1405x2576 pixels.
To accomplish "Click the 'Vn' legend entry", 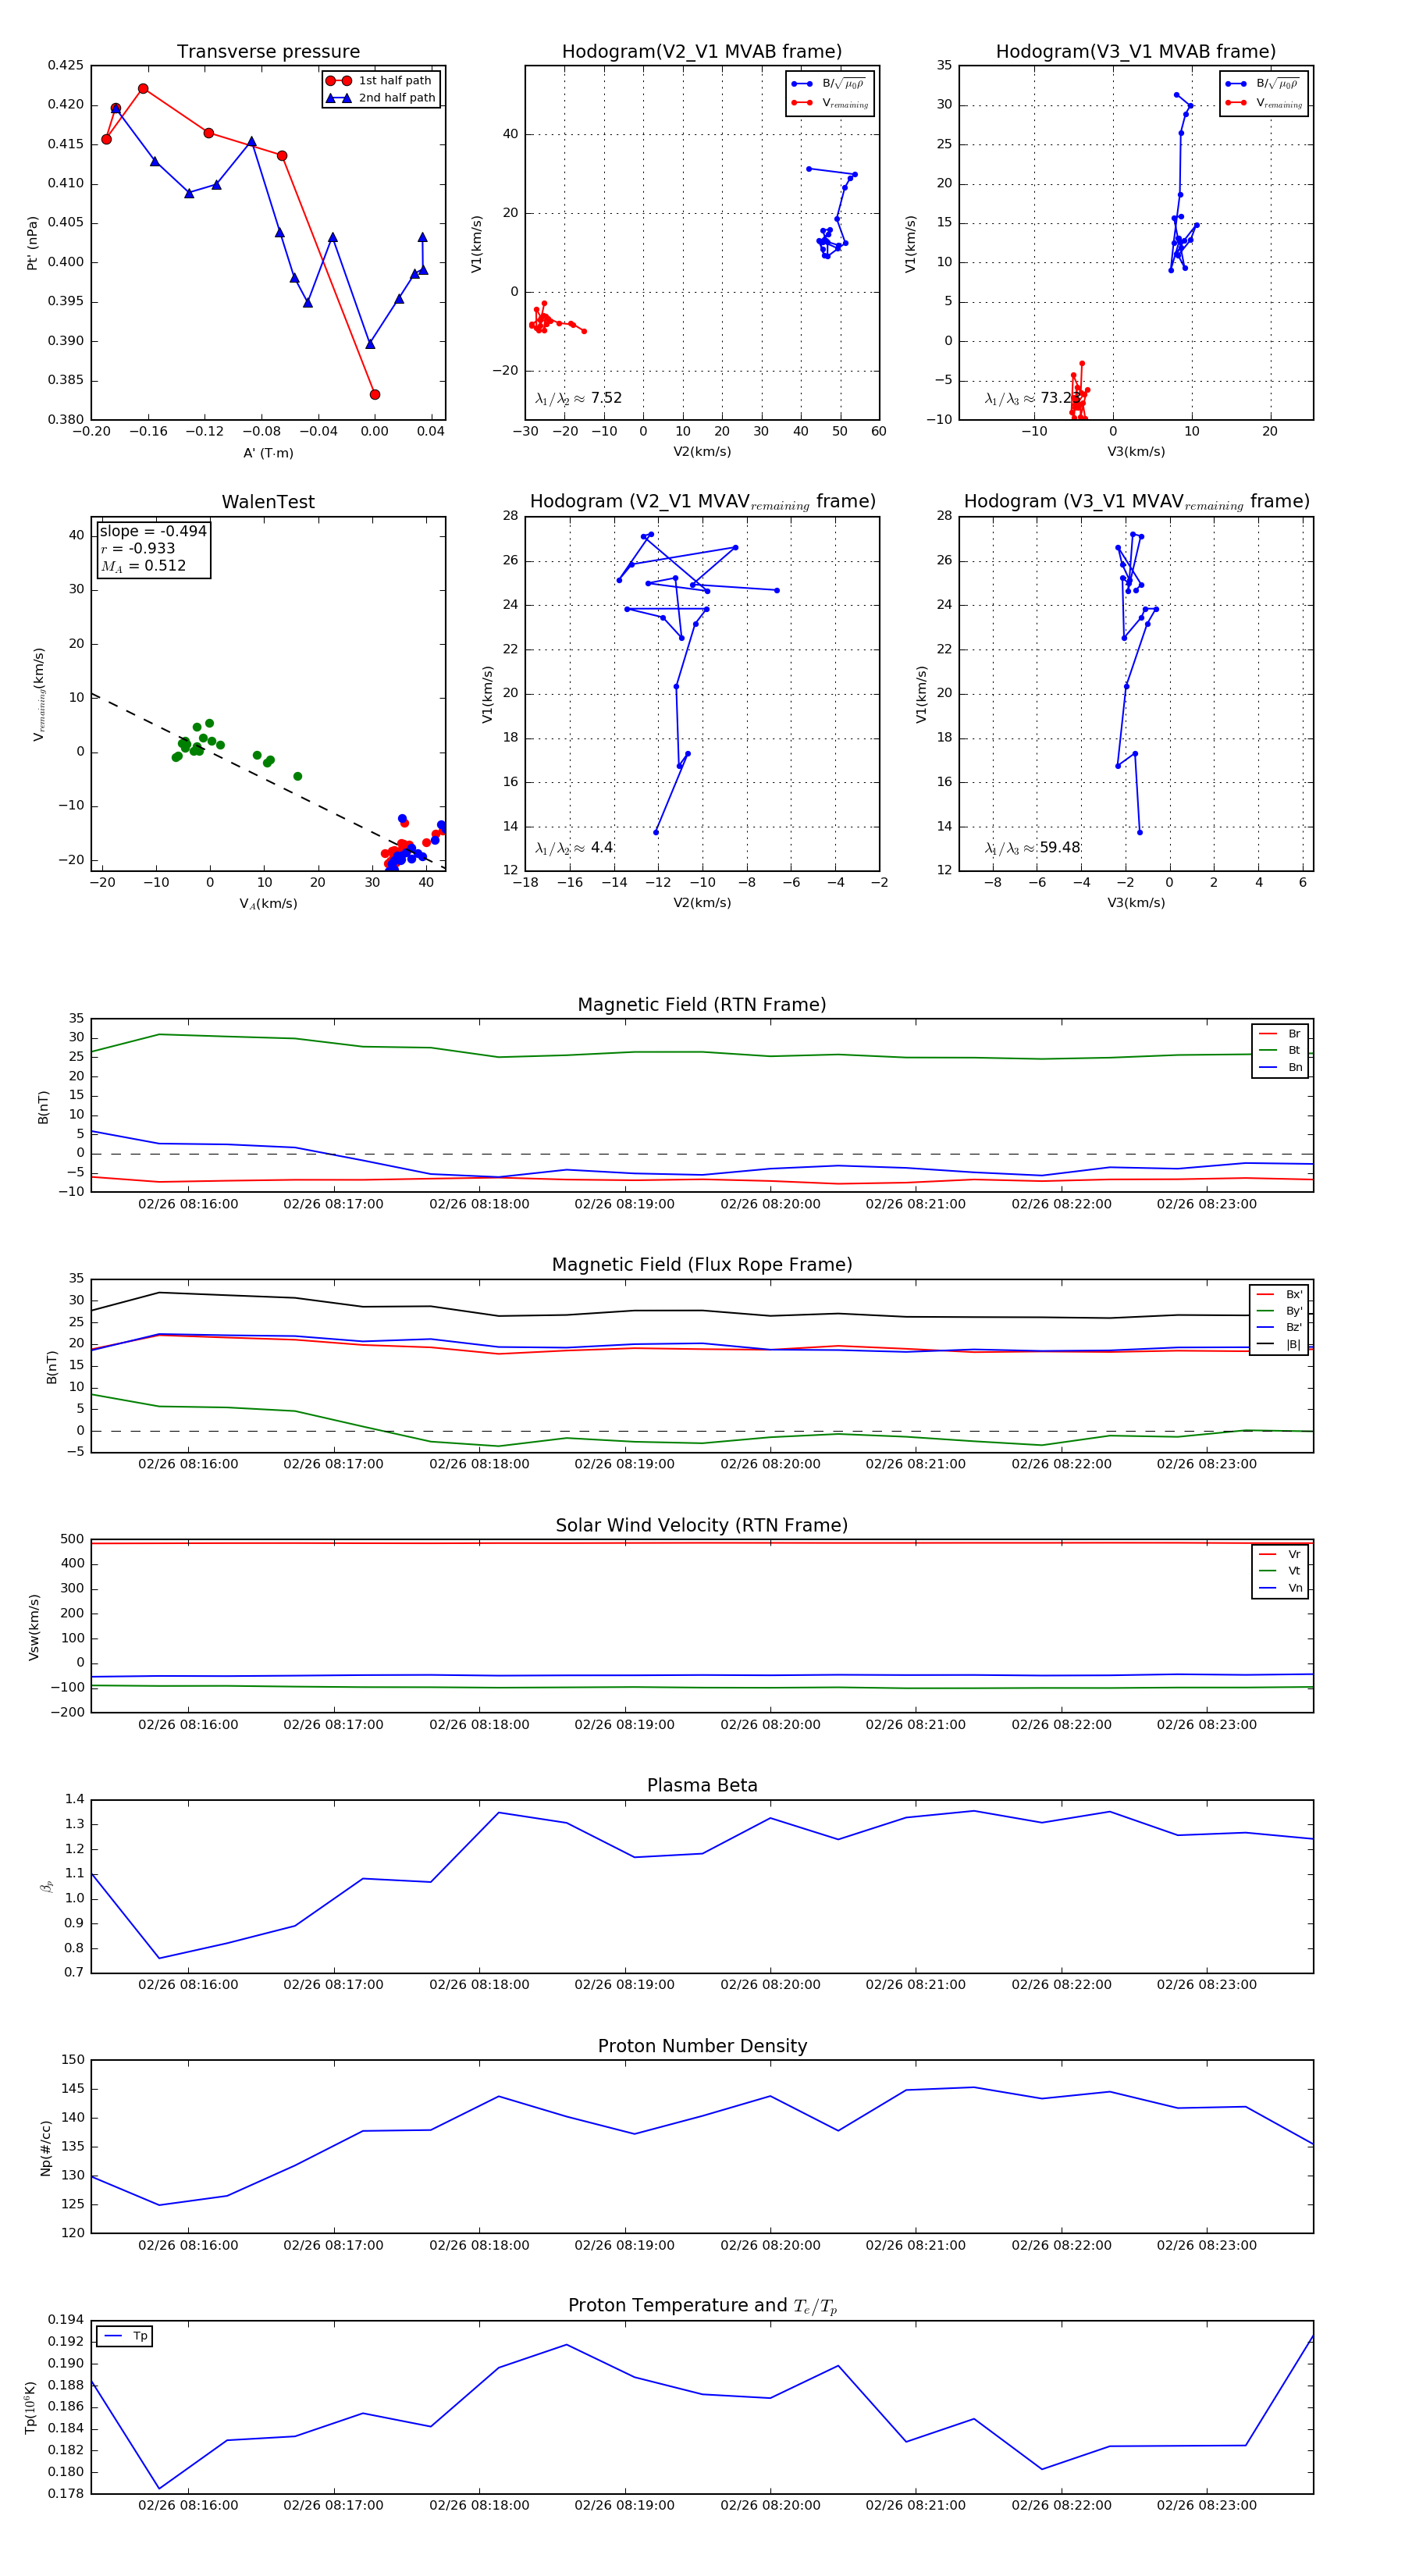I will 1281,1588.
